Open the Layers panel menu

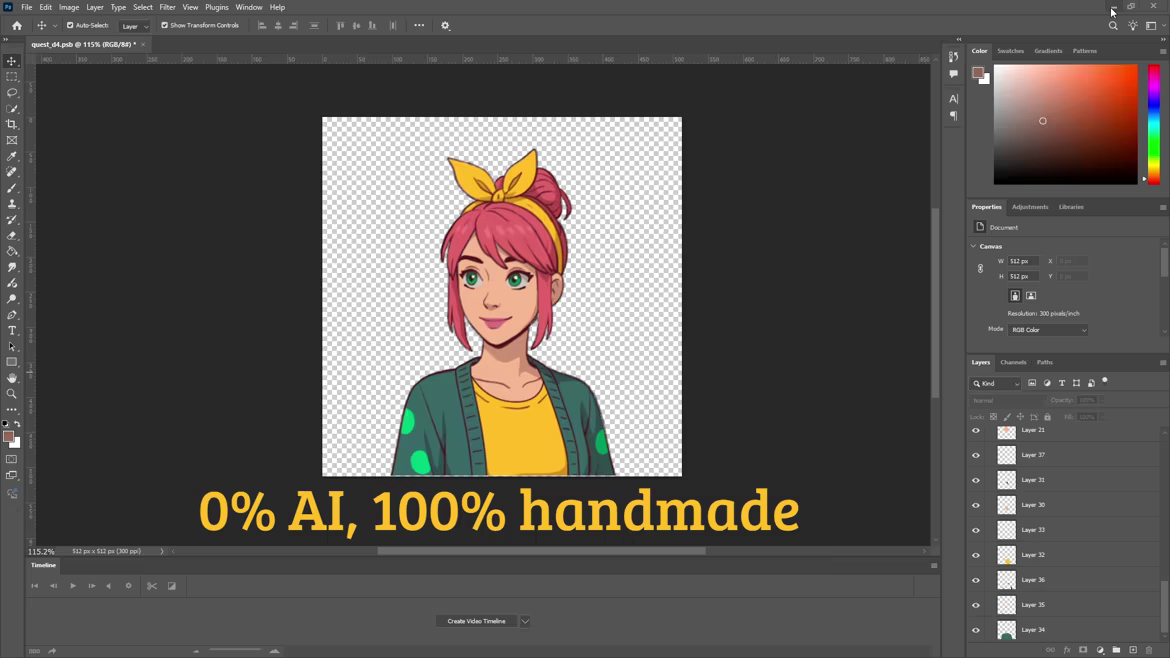pos(1163,363)
